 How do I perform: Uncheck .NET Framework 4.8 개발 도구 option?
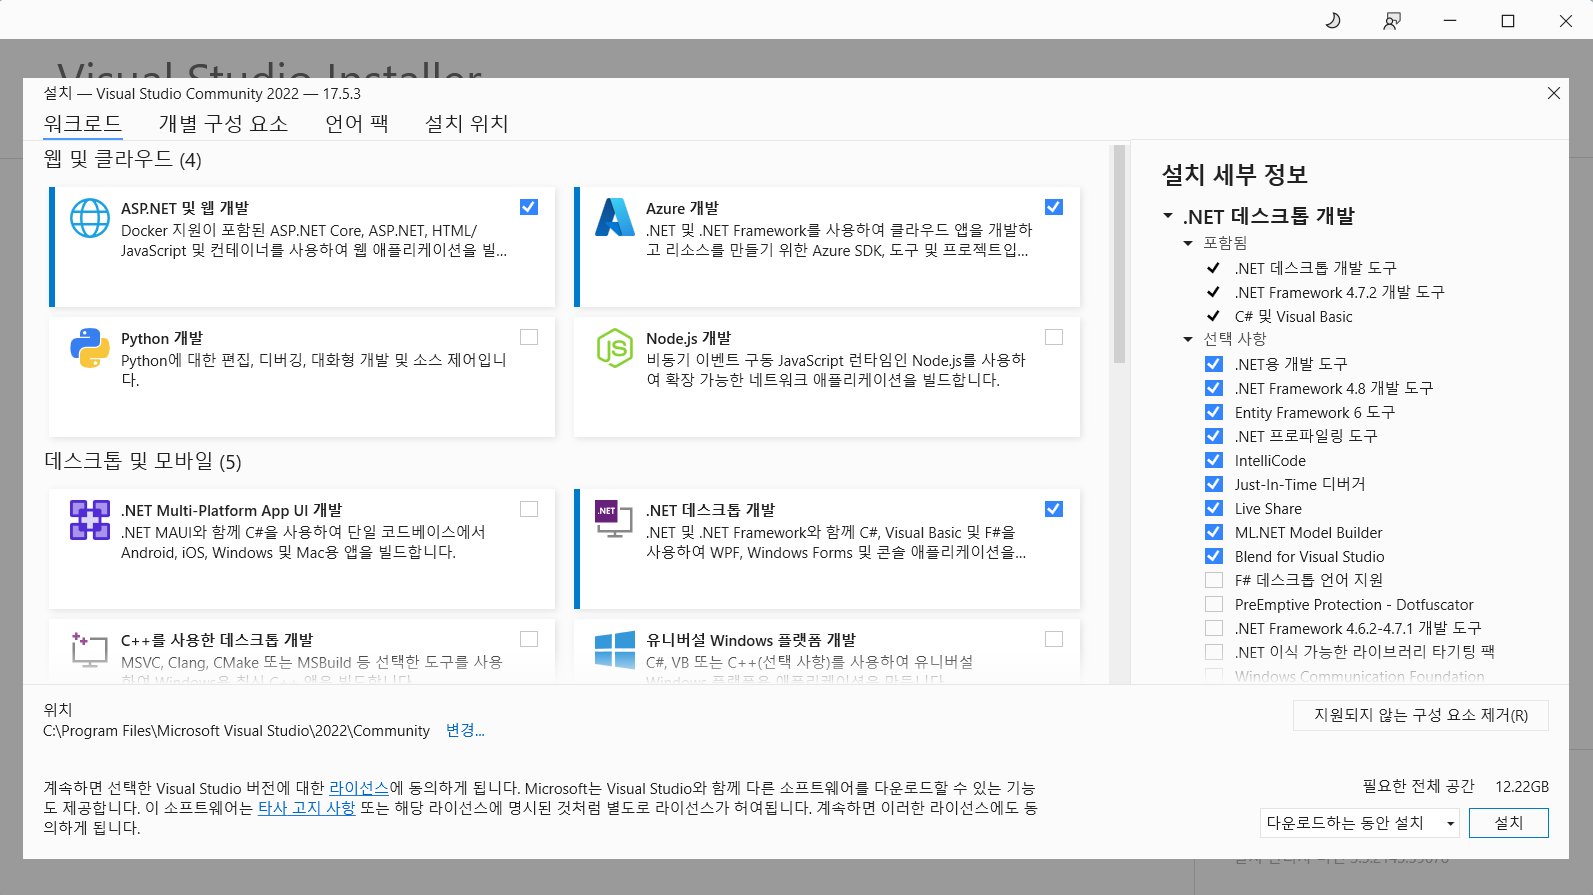click(1214, 388)
